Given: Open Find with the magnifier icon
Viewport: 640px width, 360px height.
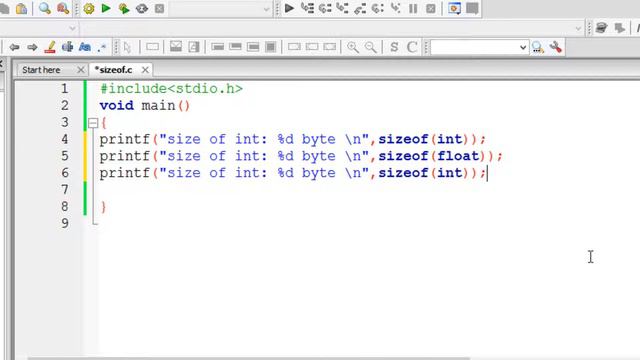Looking at the screenshot, I should pyautogui.click(x=44, y=9).
